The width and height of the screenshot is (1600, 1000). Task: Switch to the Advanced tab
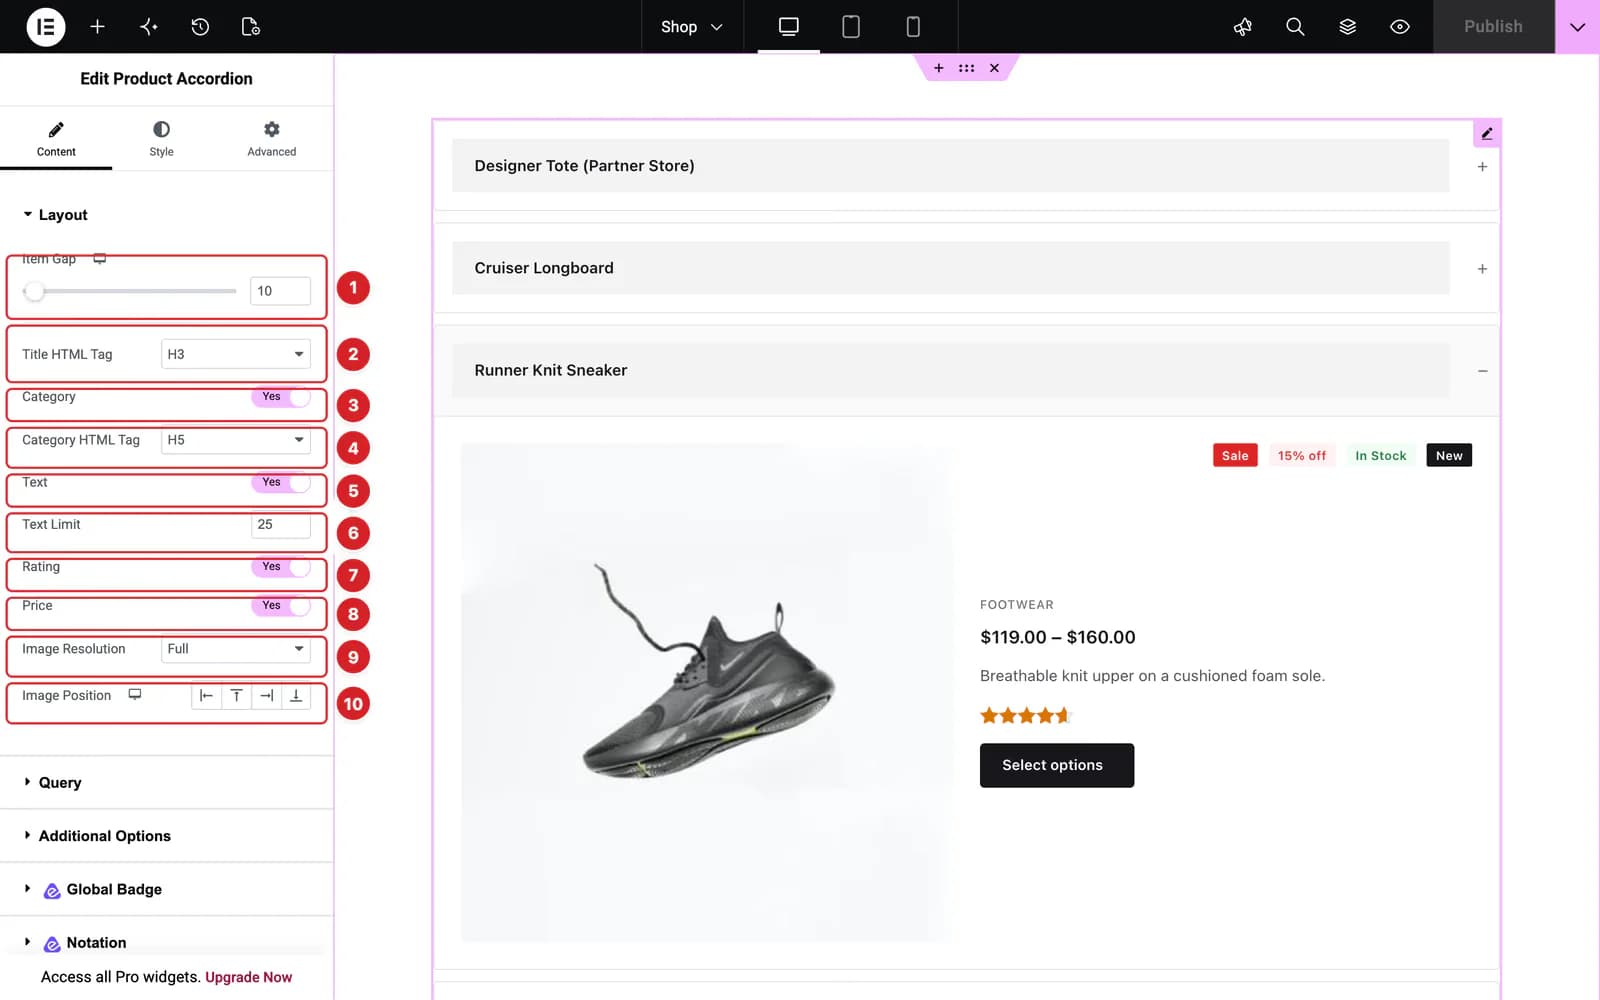272,139
